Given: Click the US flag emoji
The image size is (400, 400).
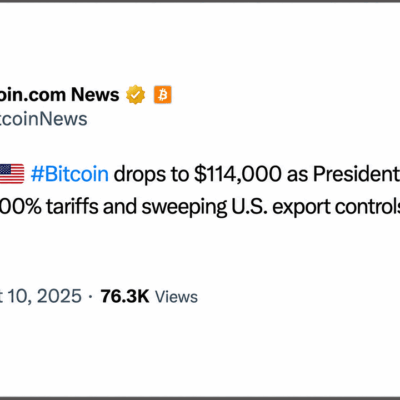Looking at the screenshot, I should pyautogui.click(x=12, y=174).
